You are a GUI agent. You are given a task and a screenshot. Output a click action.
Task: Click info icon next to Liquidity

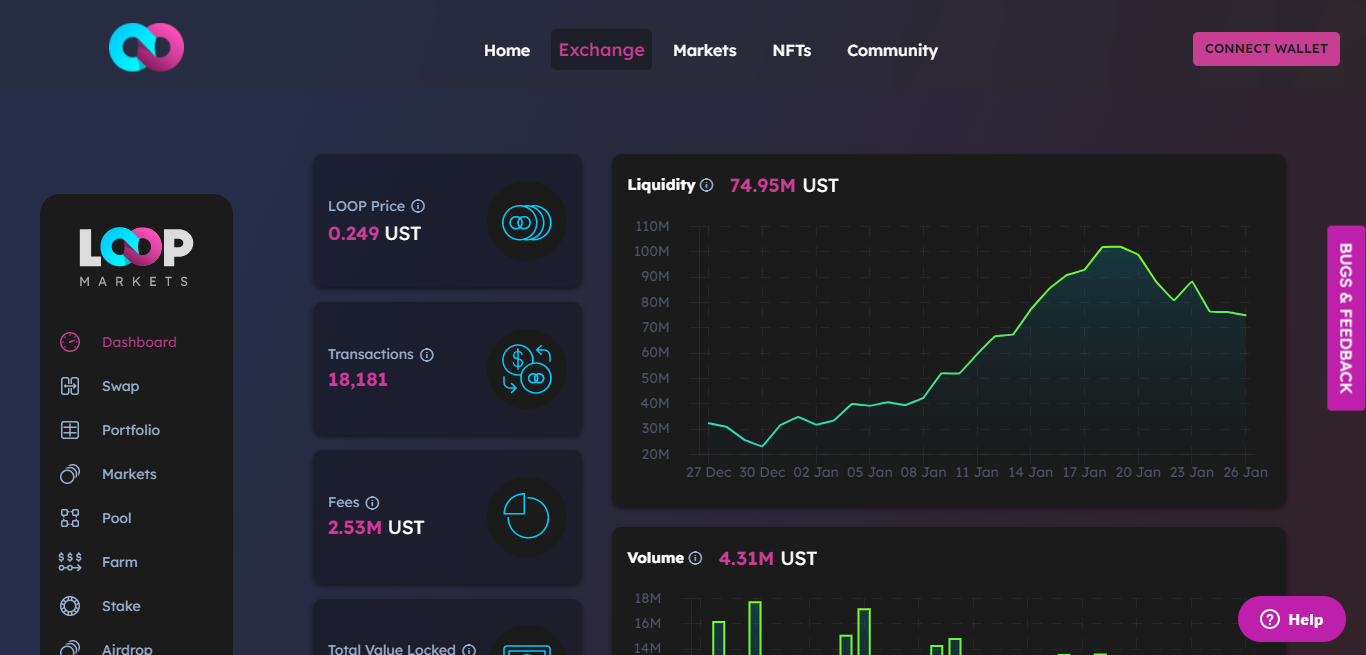706,185
